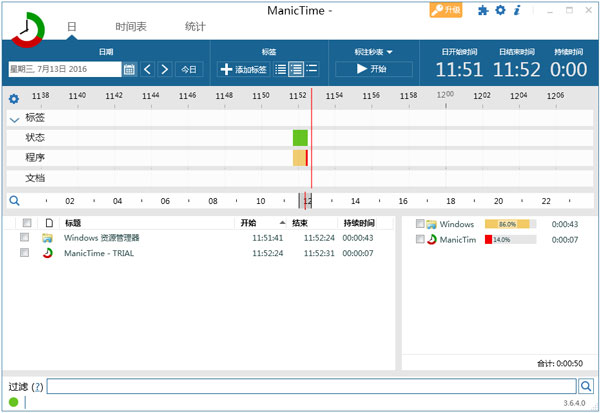Viewport: 600px width, 413px height.
Task: Click the timeline zoom magnifier icon
Action: coord(14,201)
